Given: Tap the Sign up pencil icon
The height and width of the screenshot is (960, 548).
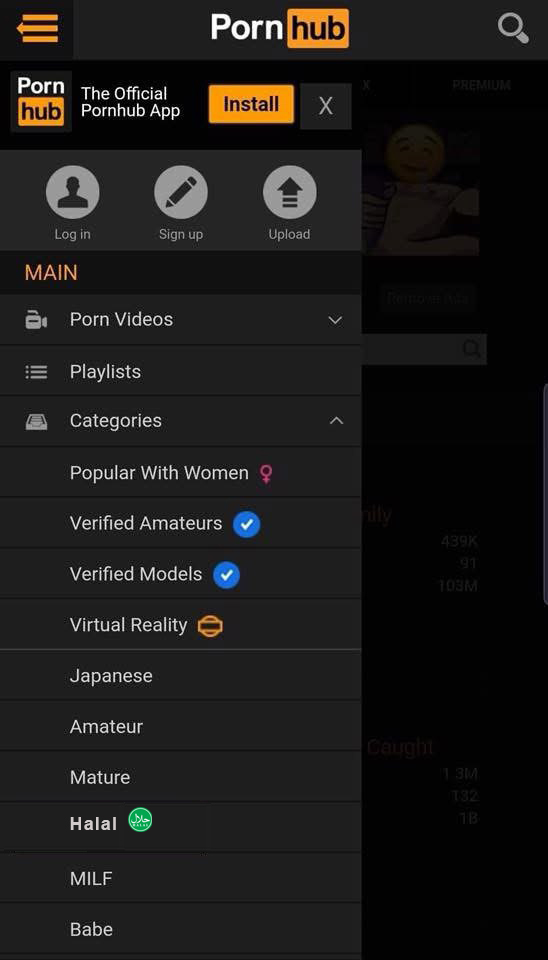Looking at the screenshot, I should click(x=181, y=192).
